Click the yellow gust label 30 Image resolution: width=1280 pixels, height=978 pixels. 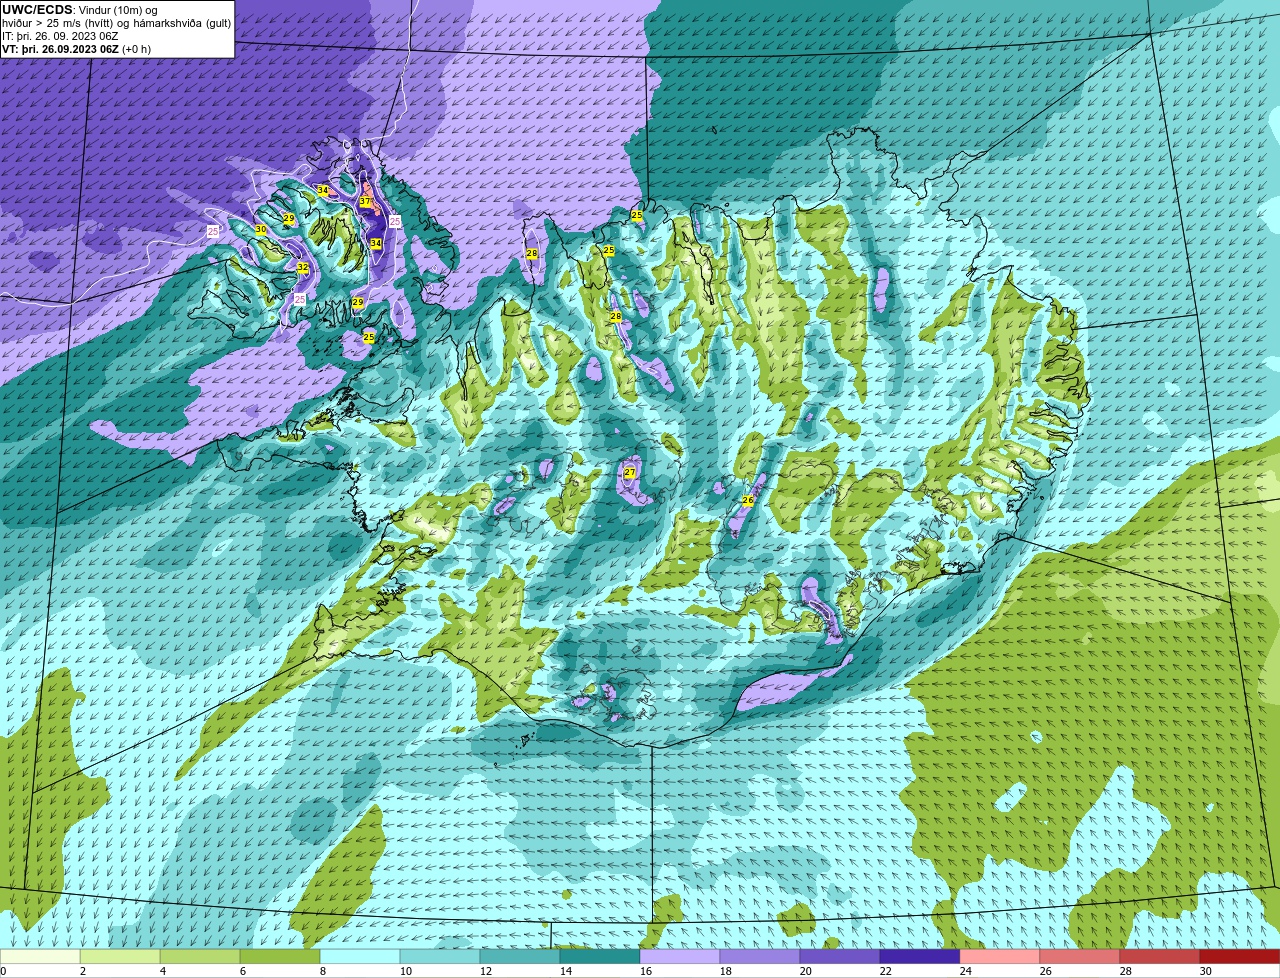click(261, 229)
